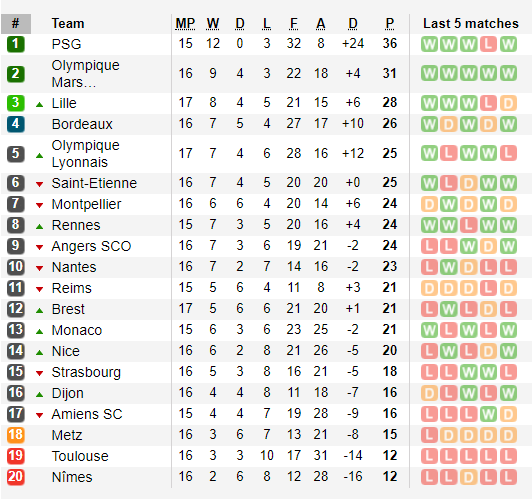Image resolution: width=532 pixels, height=499 pixels.
Task: Click the orange rank 18 badge for Metz
Action: pyautogui.click(x=16, y=435)
